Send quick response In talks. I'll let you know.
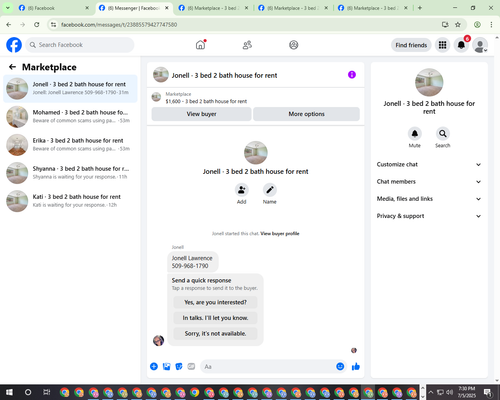The height and width of the screenshot is (400, 500). pos(215,318)
